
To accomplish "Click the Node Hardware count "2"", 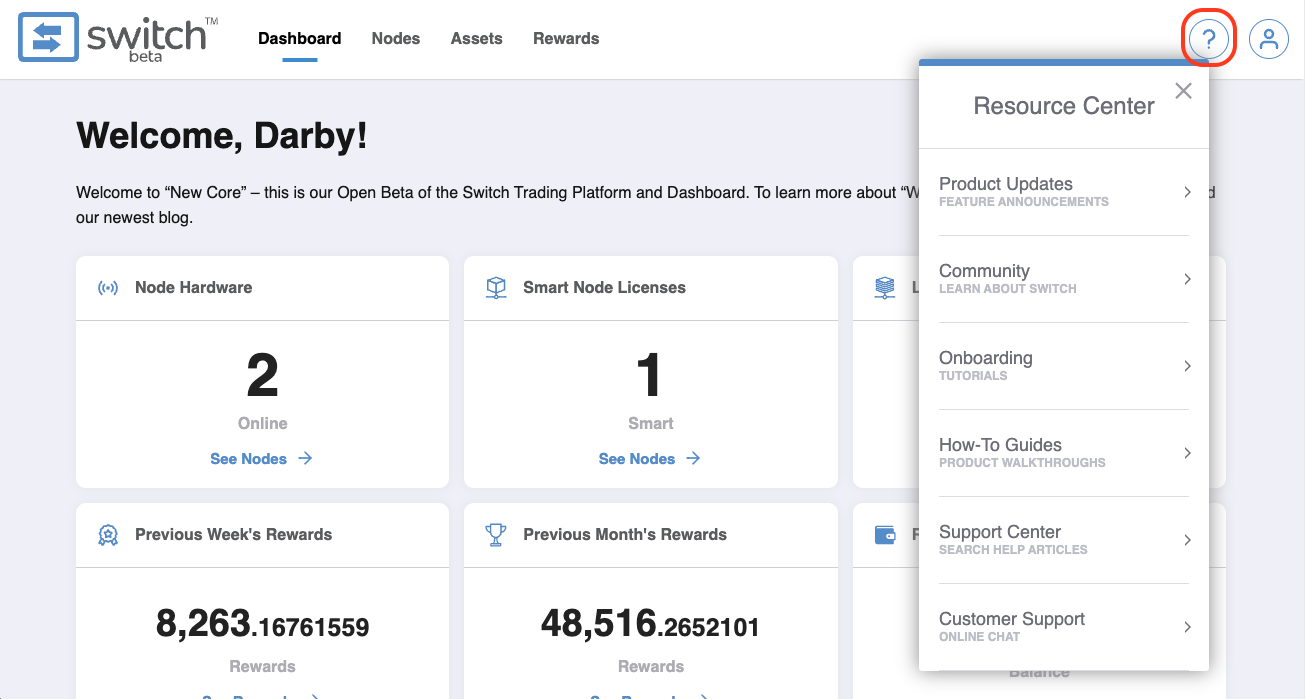I will 263,376.
